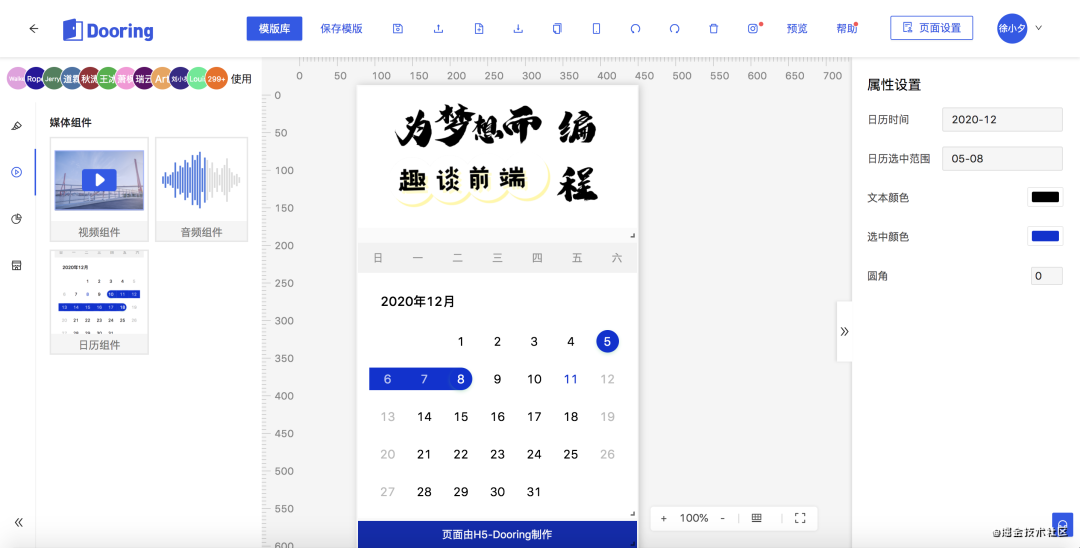Click the 媒体组件 section heading
This screenshot has height=548, width=1080.
pyautogui.click(x=70, y=123)
